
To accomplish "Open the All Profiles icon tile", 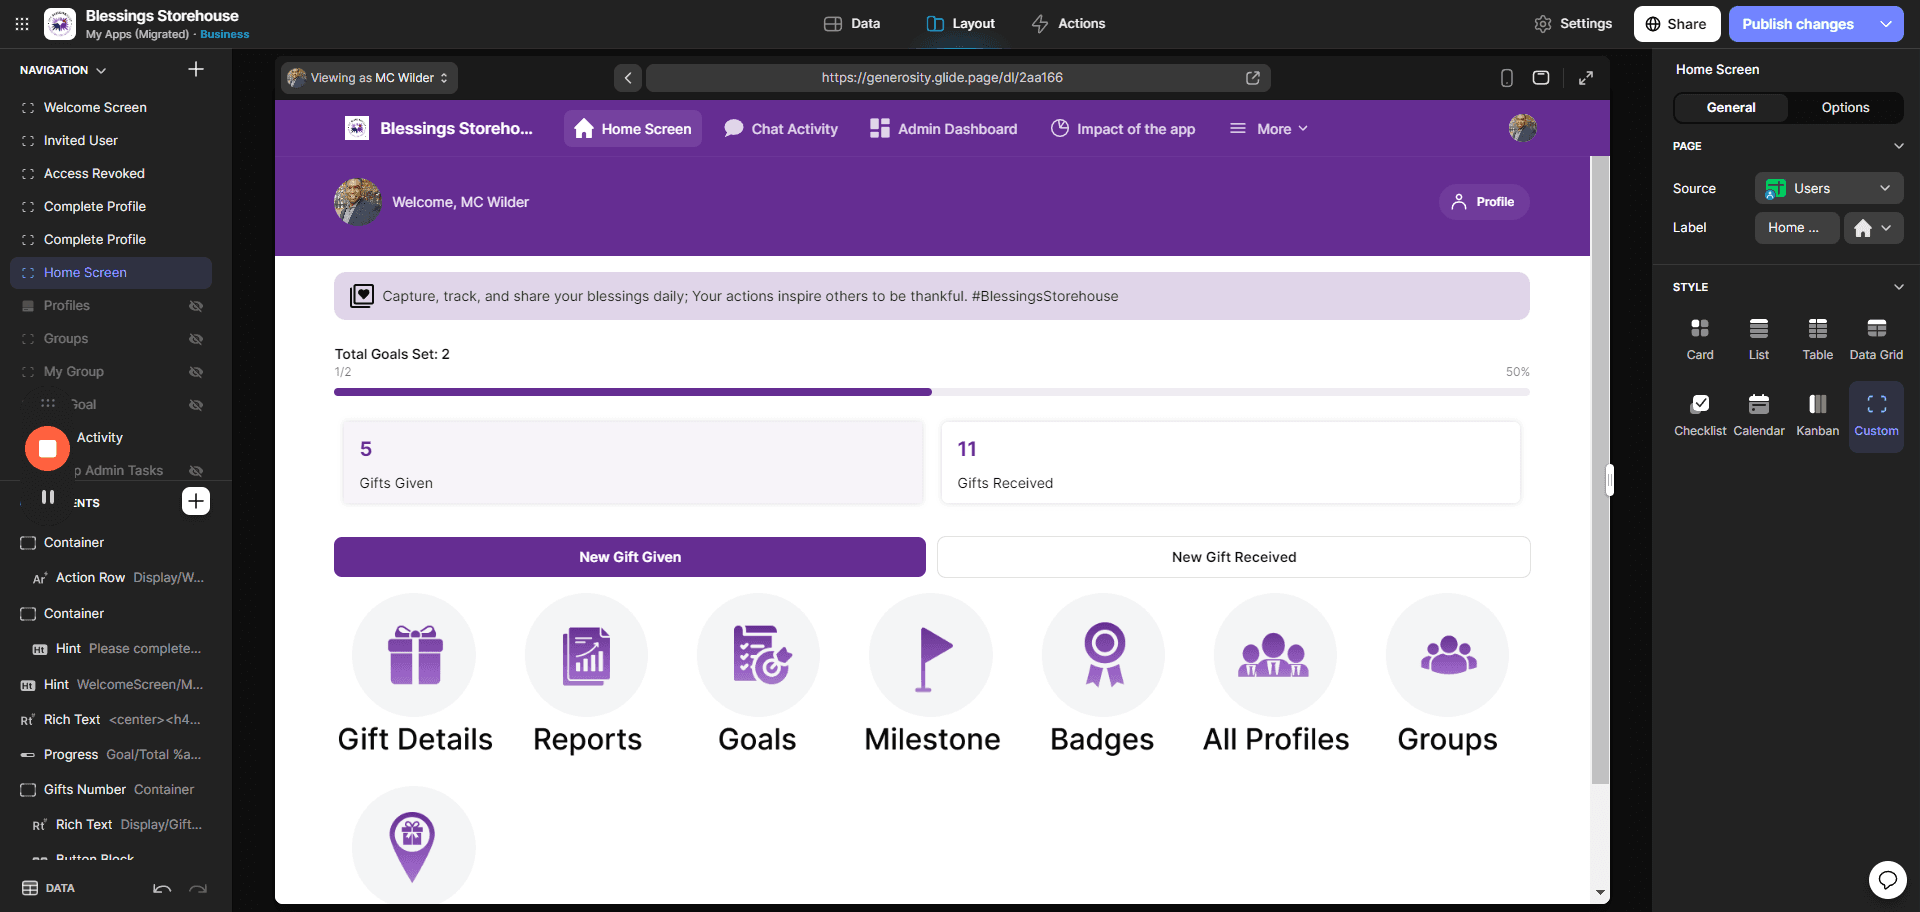I will point(1275,655).
